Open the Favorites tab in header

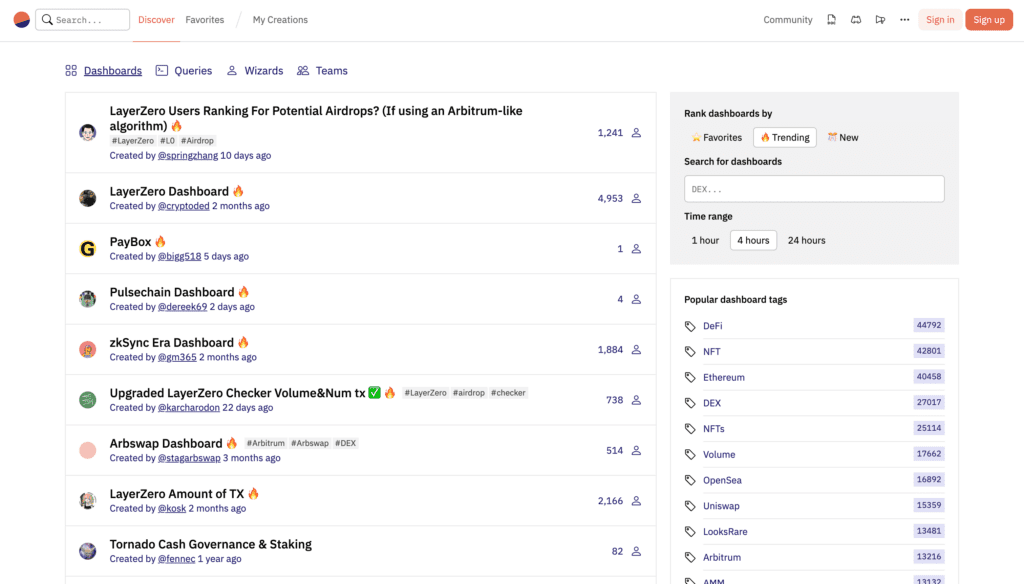(x=204, y=20)
